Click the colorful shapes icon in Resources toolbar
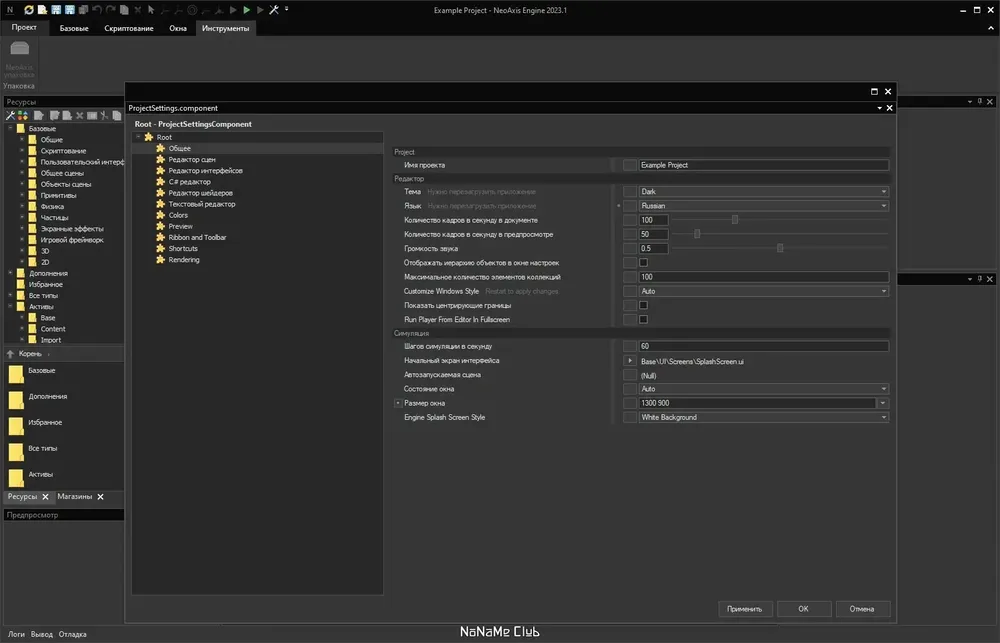This screenshot has height=643, width=1000. (x=23, y=115)
